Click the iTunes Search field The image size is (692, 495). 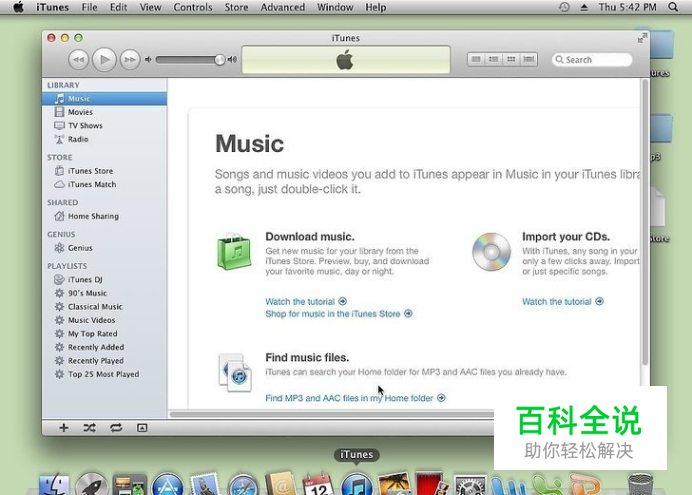tap(592, 60)
